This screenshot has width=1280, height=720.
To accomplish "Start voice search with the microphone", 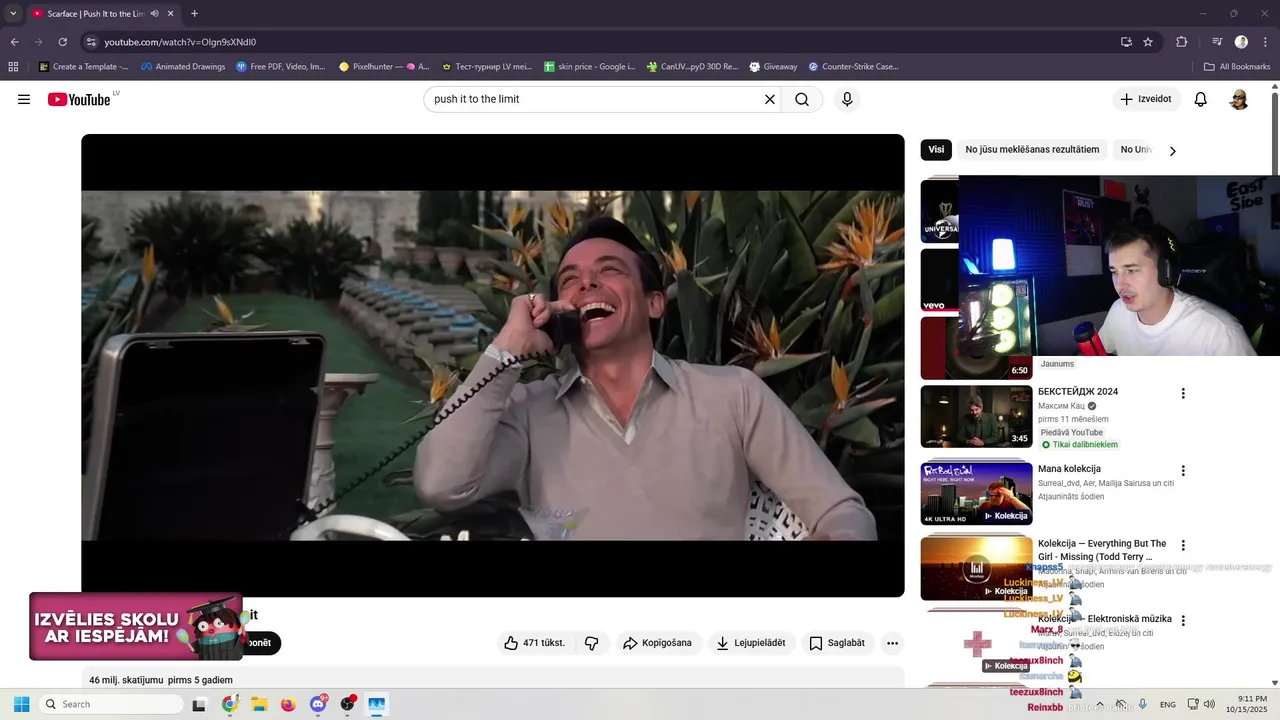I will pos(847,99).
